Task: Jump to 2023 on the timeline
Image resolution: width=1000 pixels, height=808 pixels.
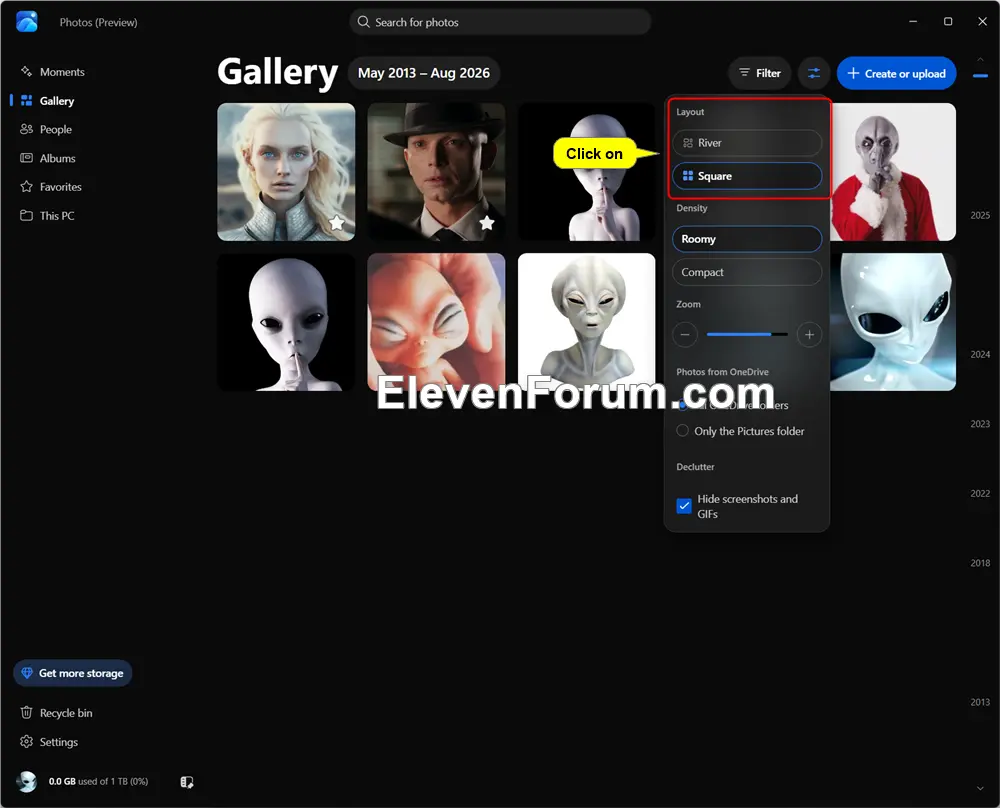Action: (x=980, y=424)
